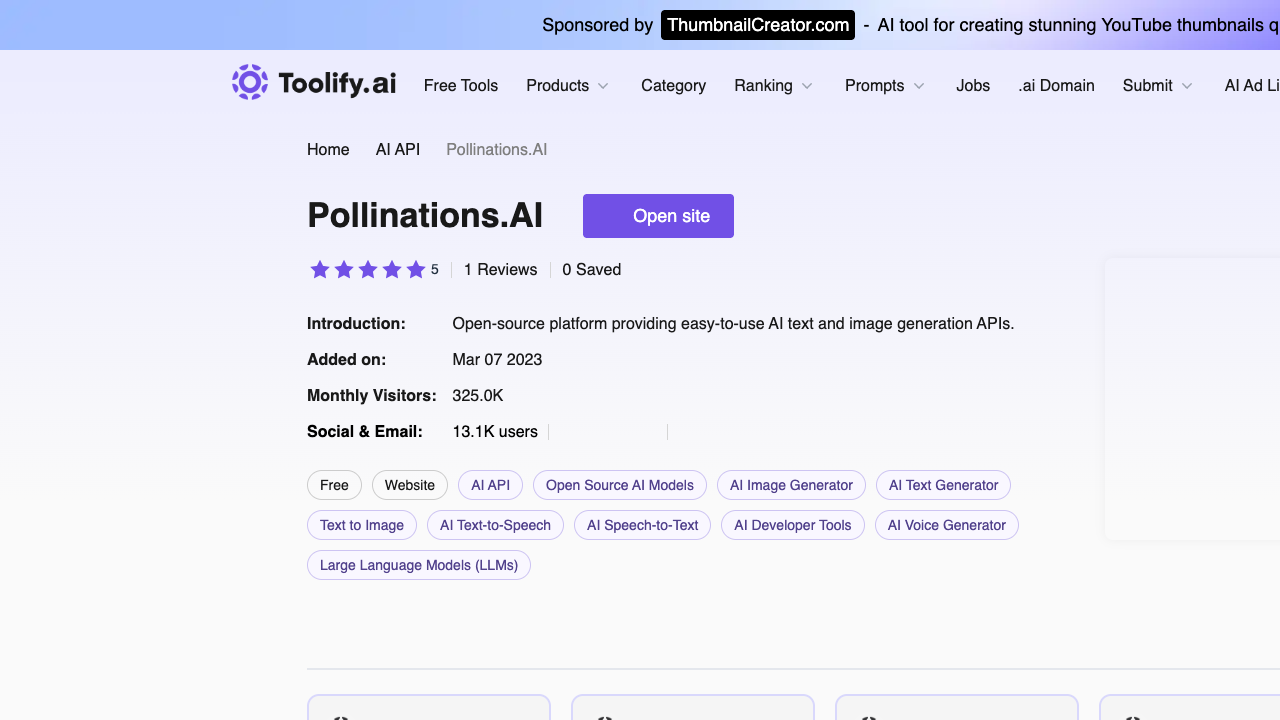Select the Free tag
This screenshot has height=720, width=1280.
coord(334,485)
